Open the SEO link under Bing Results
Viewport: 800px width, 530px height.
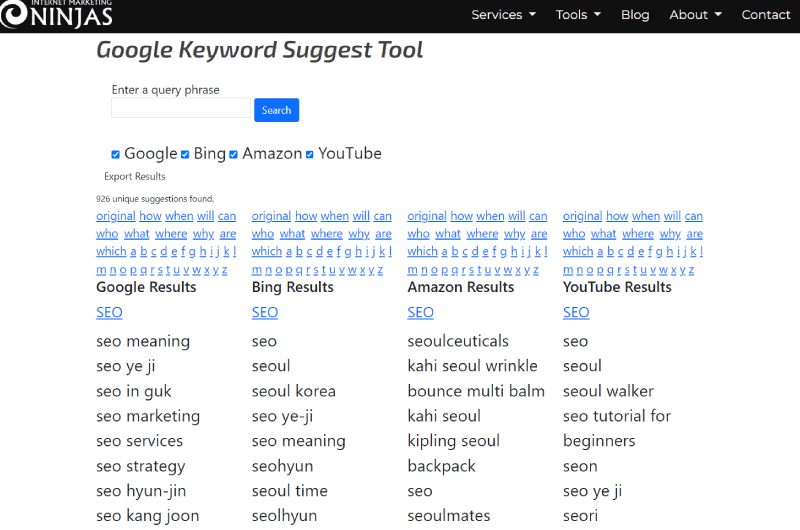[265, 312]
